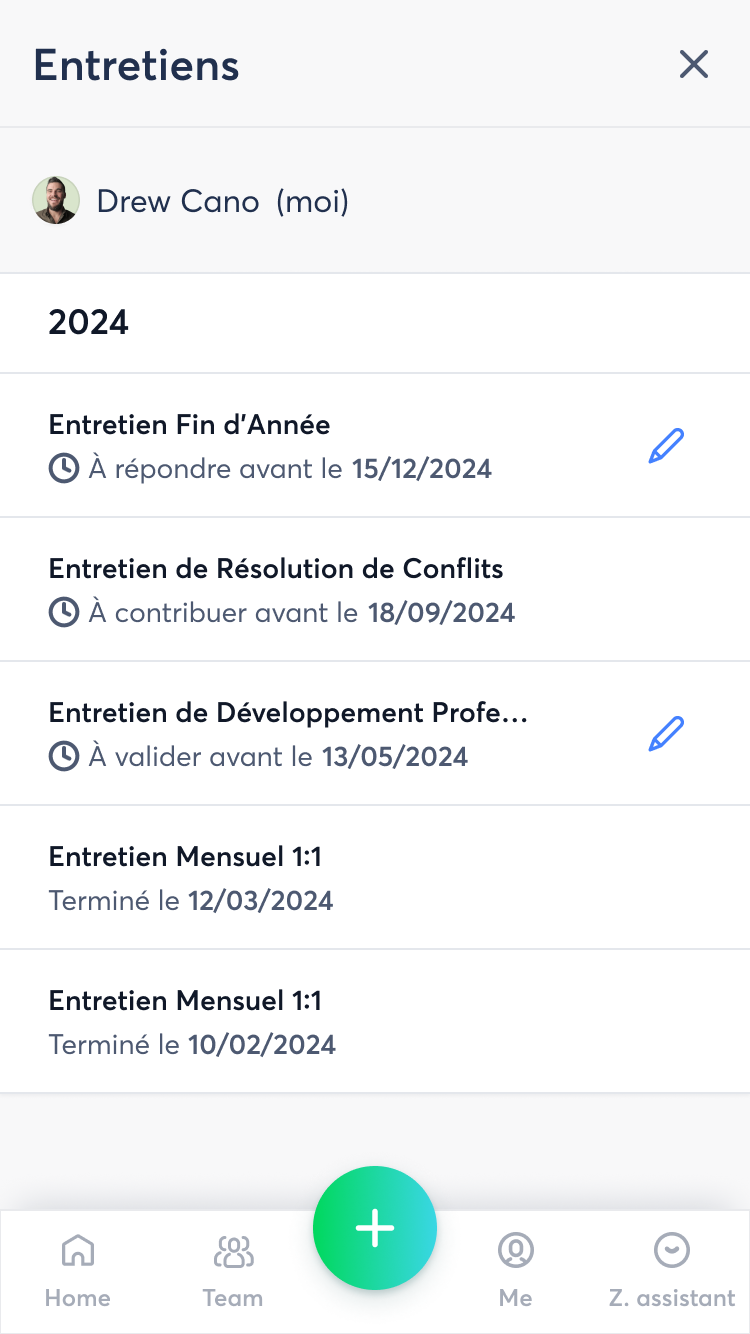Viewport: 750px width, 1334px height.
Task: Click the Entretiens page title
Action: [x=137, y=65]
